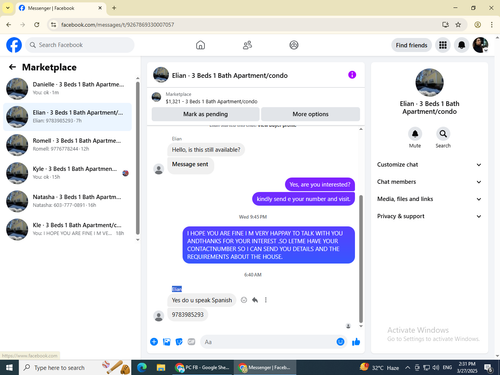The image size is (500, 375).
Task: Open Danielle's apartment conversation
Action: [67, 89]
